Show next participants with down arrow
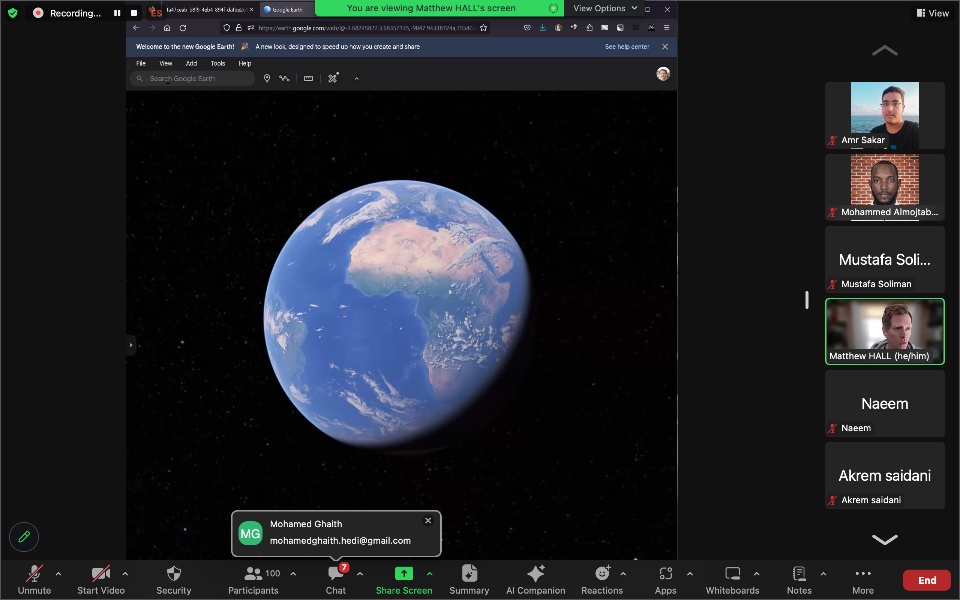960x600 pixels. coord(885,539)
